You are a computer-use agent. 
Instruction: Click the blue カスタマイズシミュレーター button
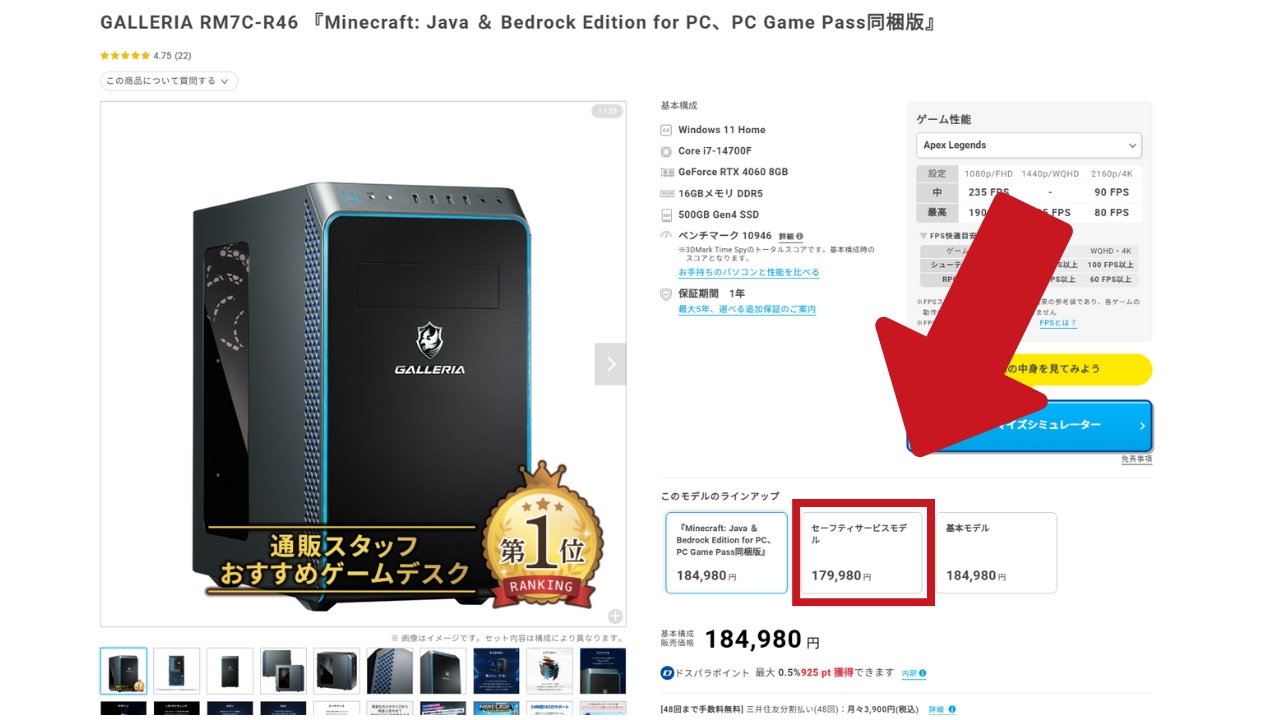[1029, 426]
